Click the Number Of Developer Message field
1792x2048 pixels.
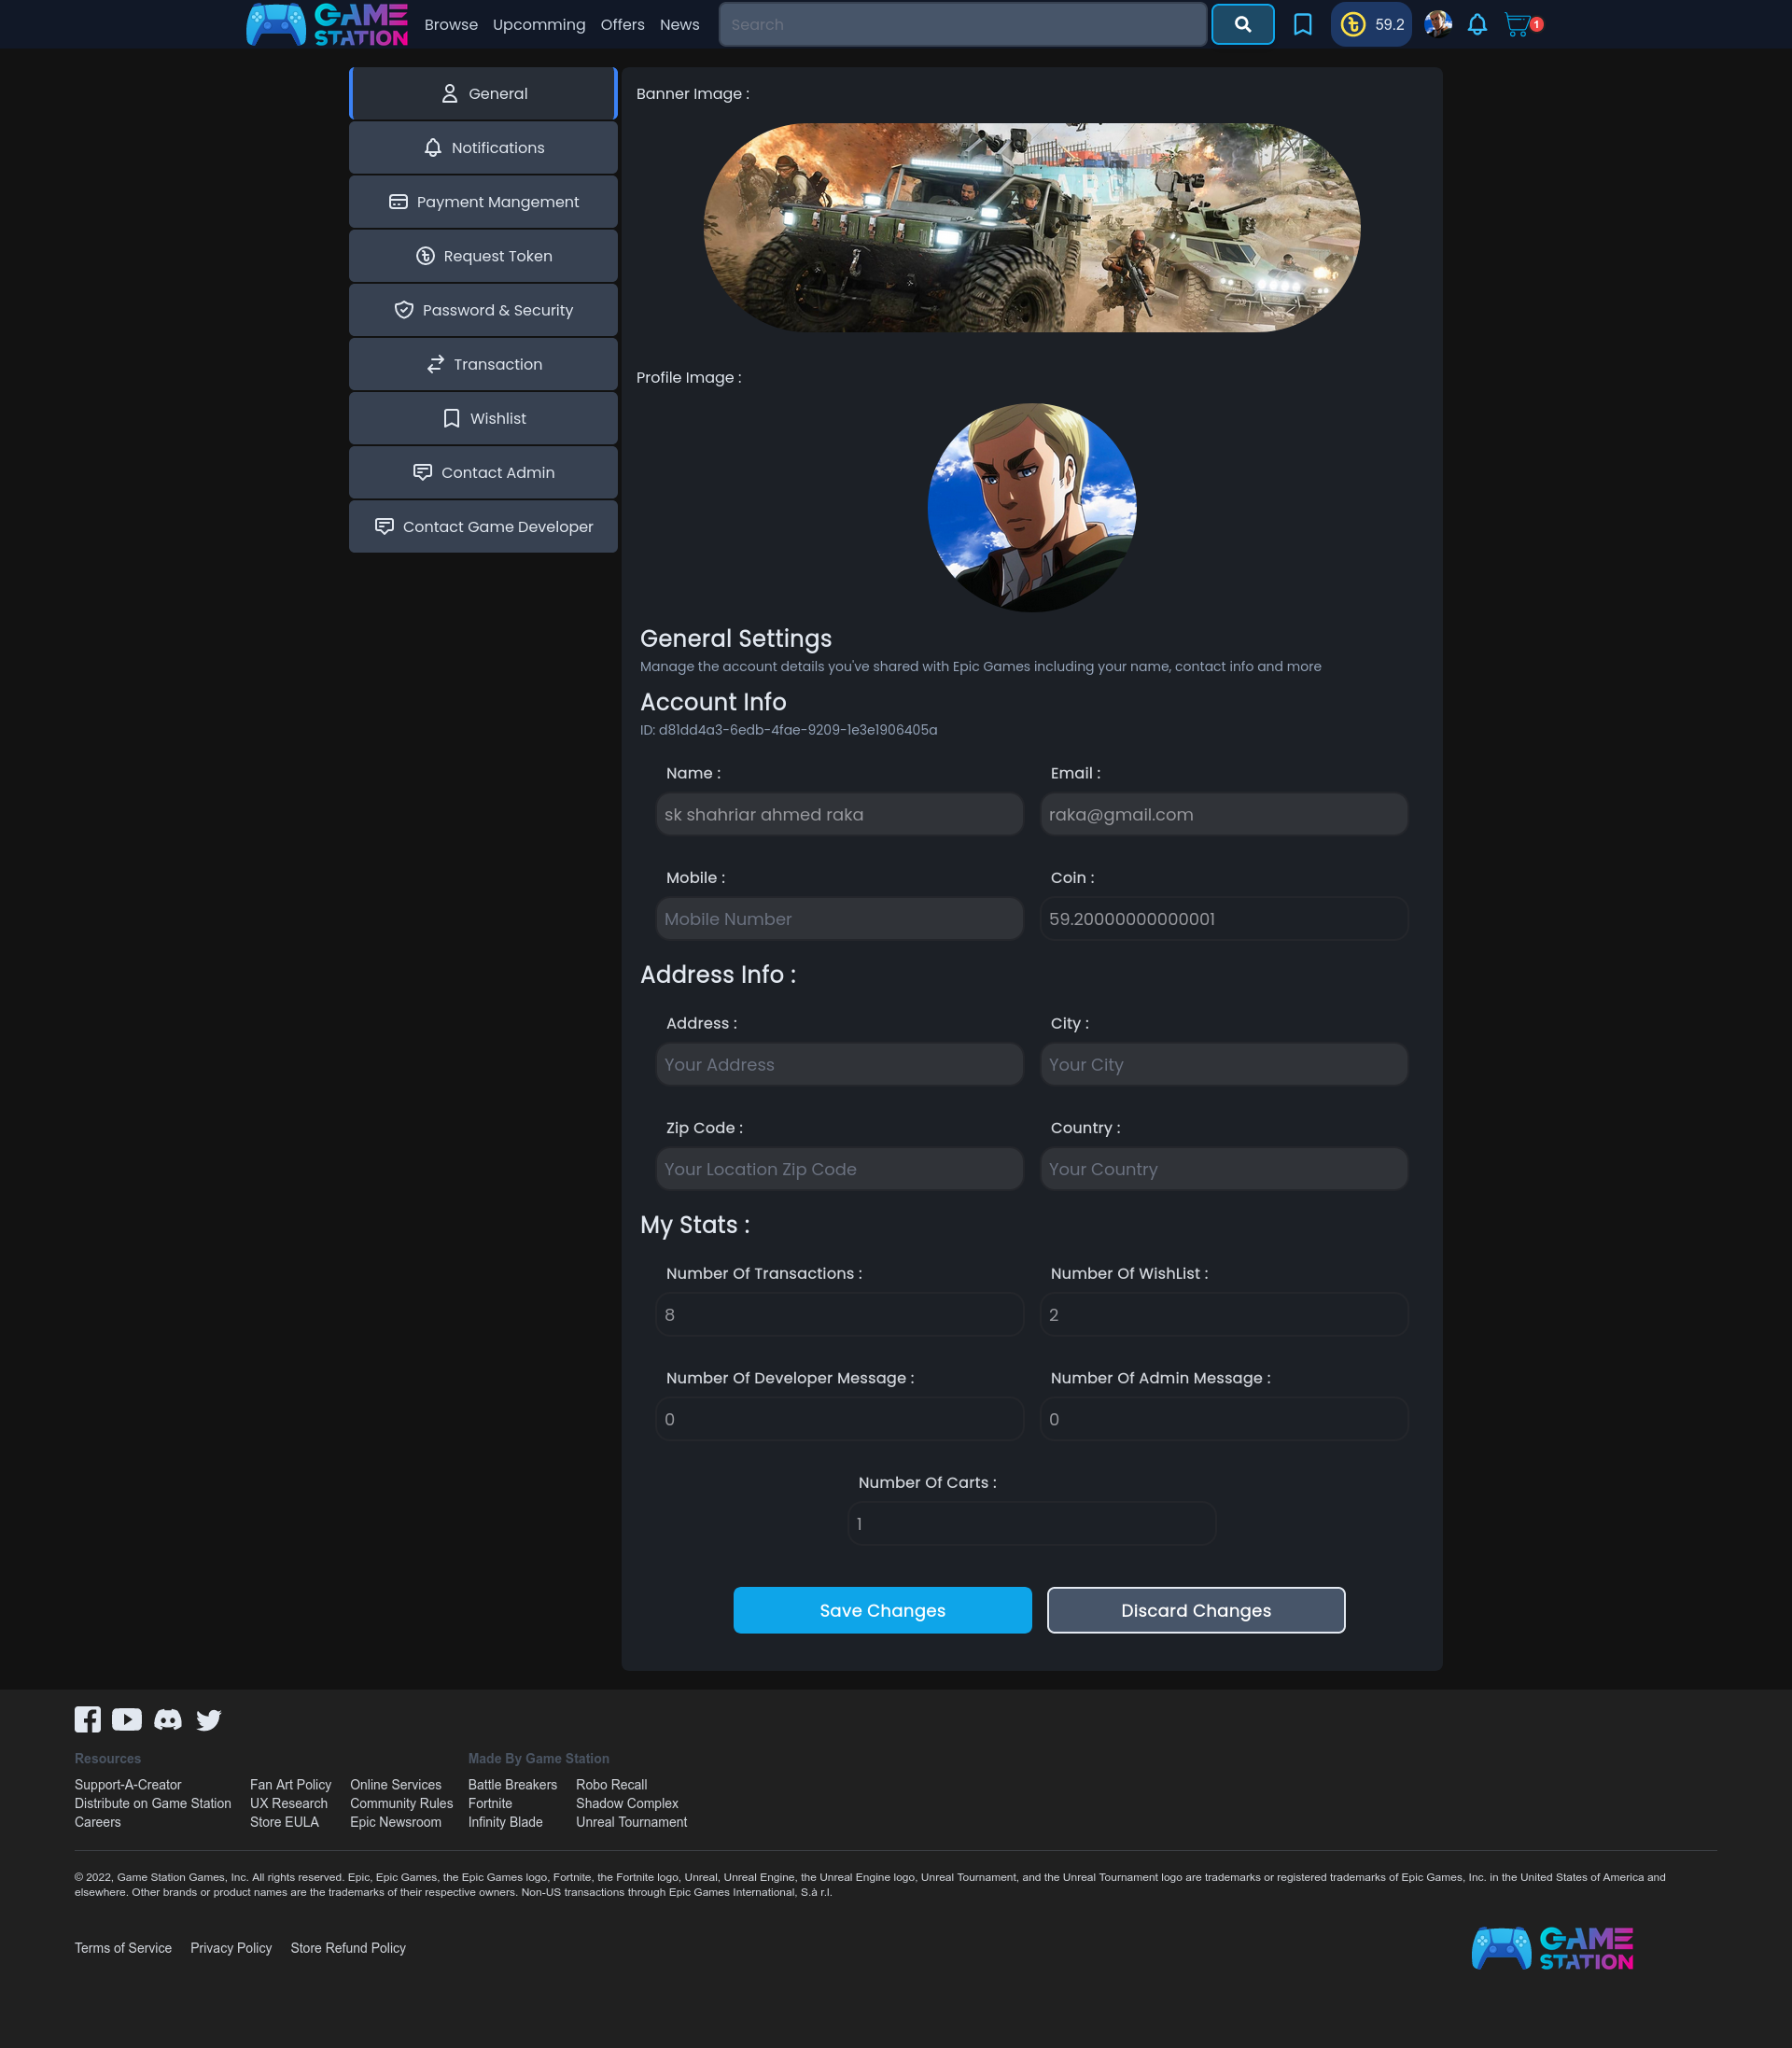pyautogui.click(x=839, y=1419)
